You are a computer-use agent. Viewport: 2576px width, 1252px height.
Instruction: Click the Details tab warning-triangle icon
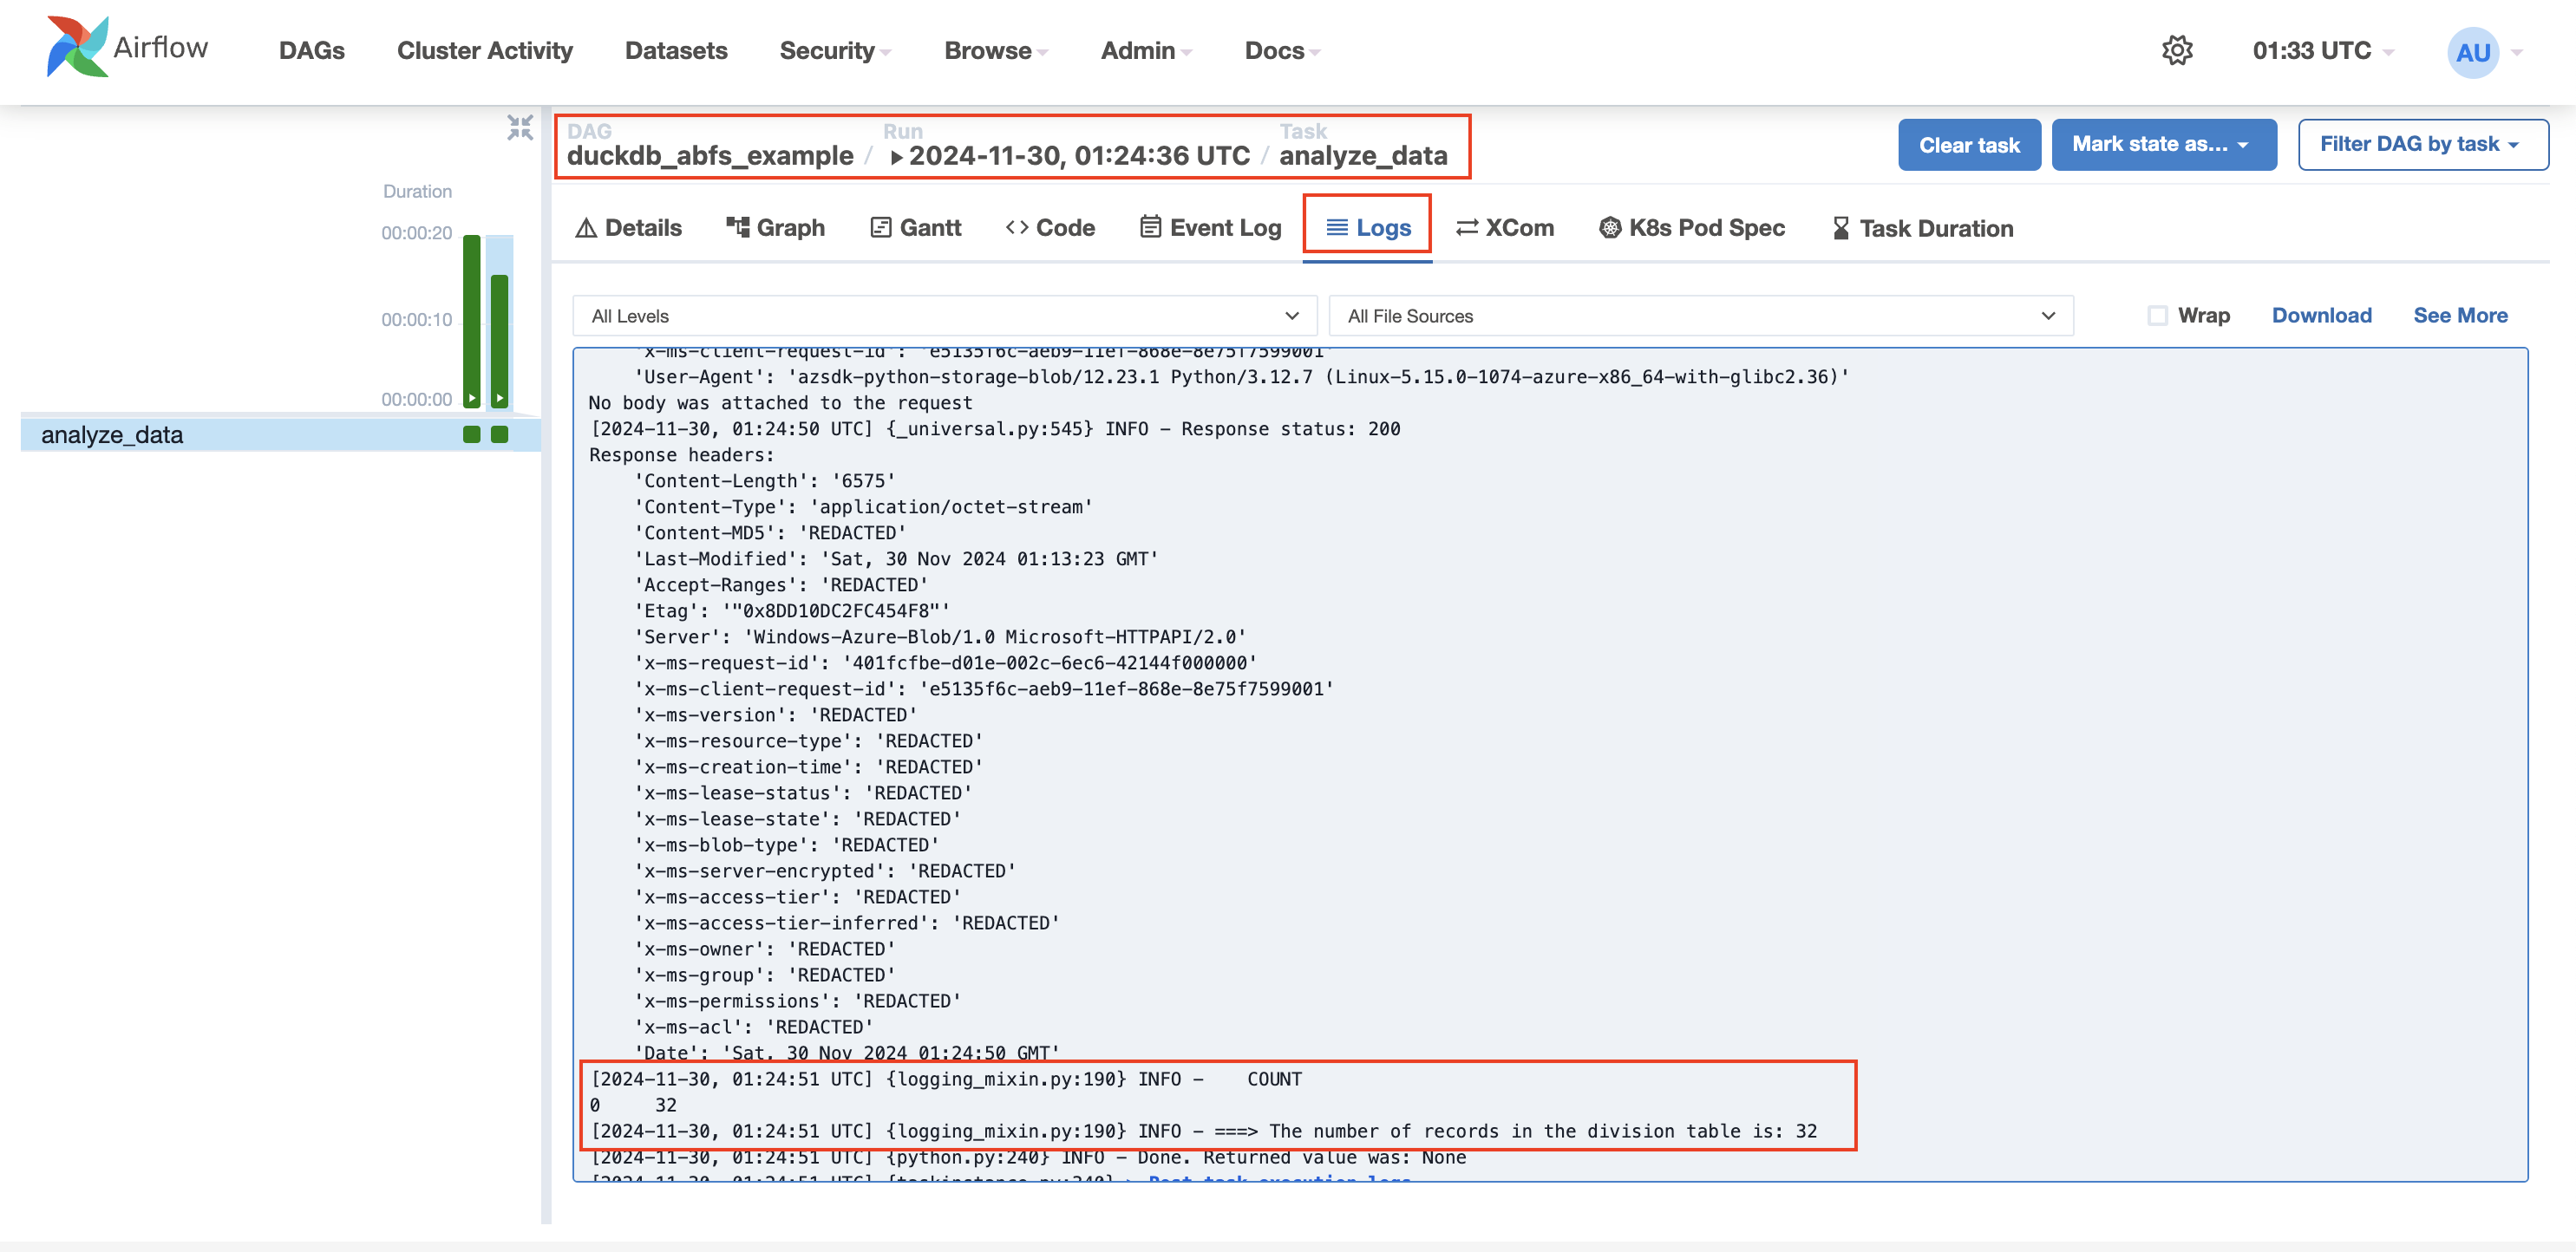coord(586,228)
